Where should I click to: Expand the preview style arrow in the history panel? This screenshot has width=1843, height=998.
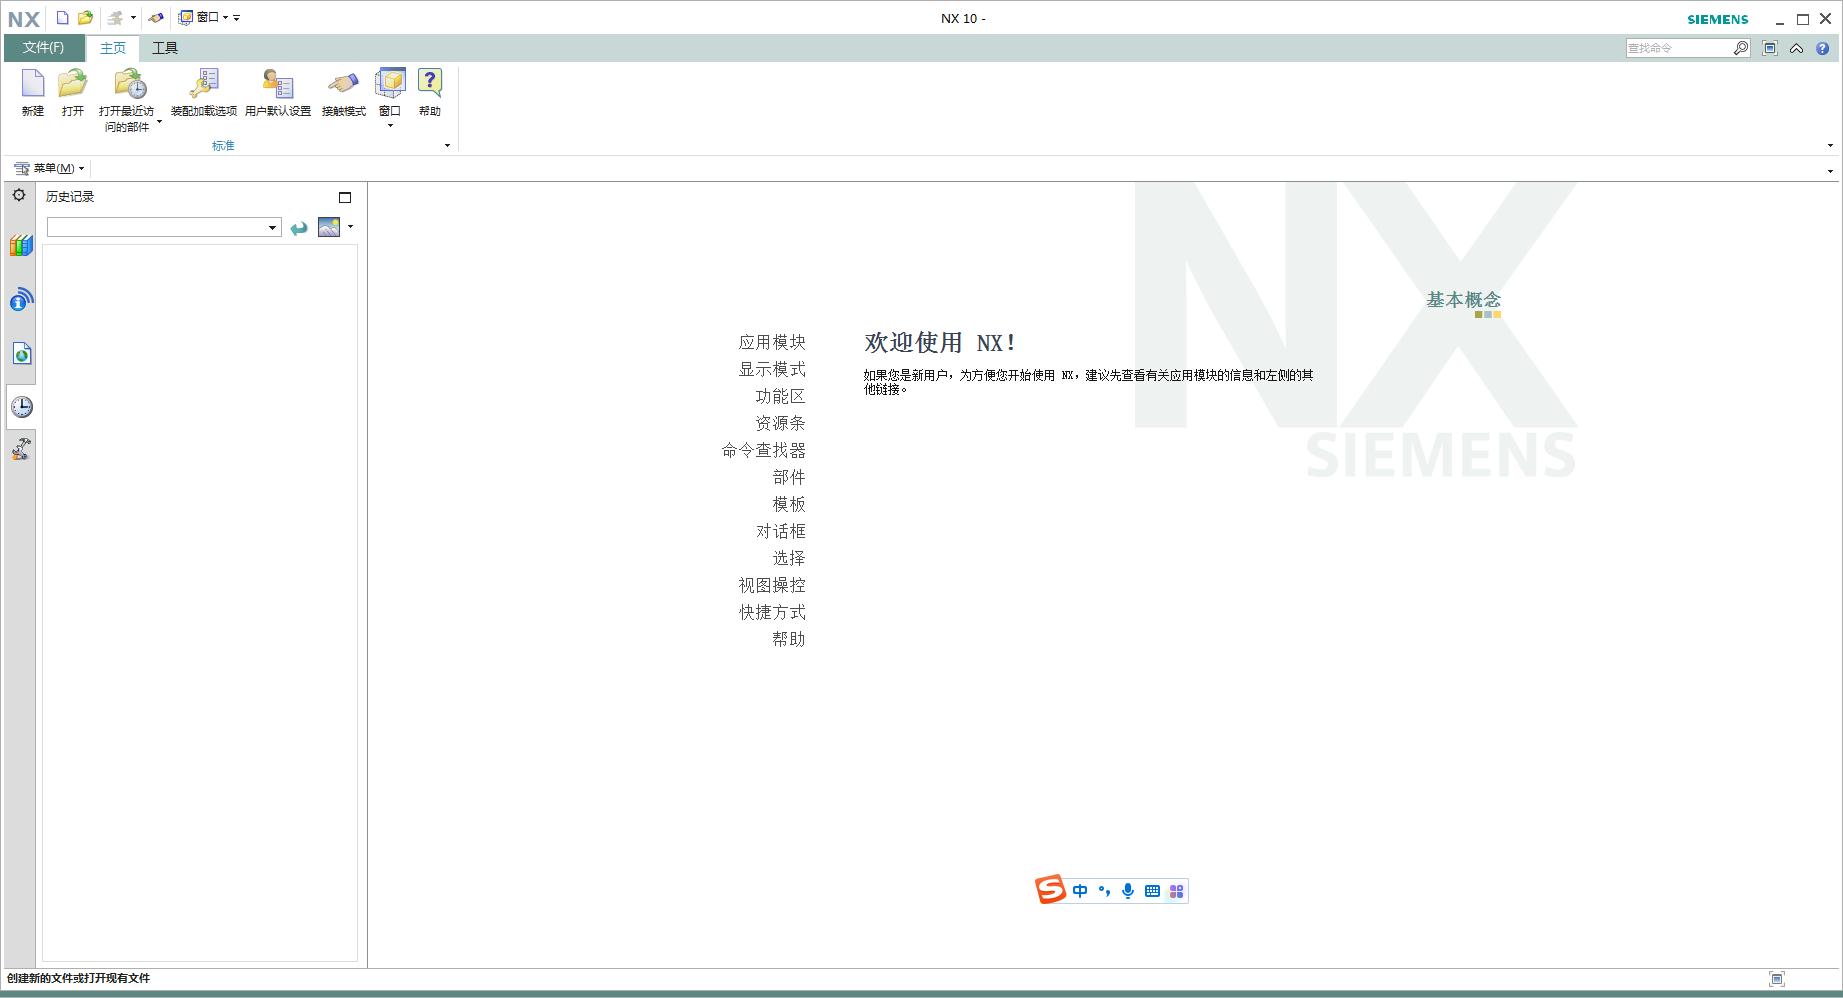(350, 227)
